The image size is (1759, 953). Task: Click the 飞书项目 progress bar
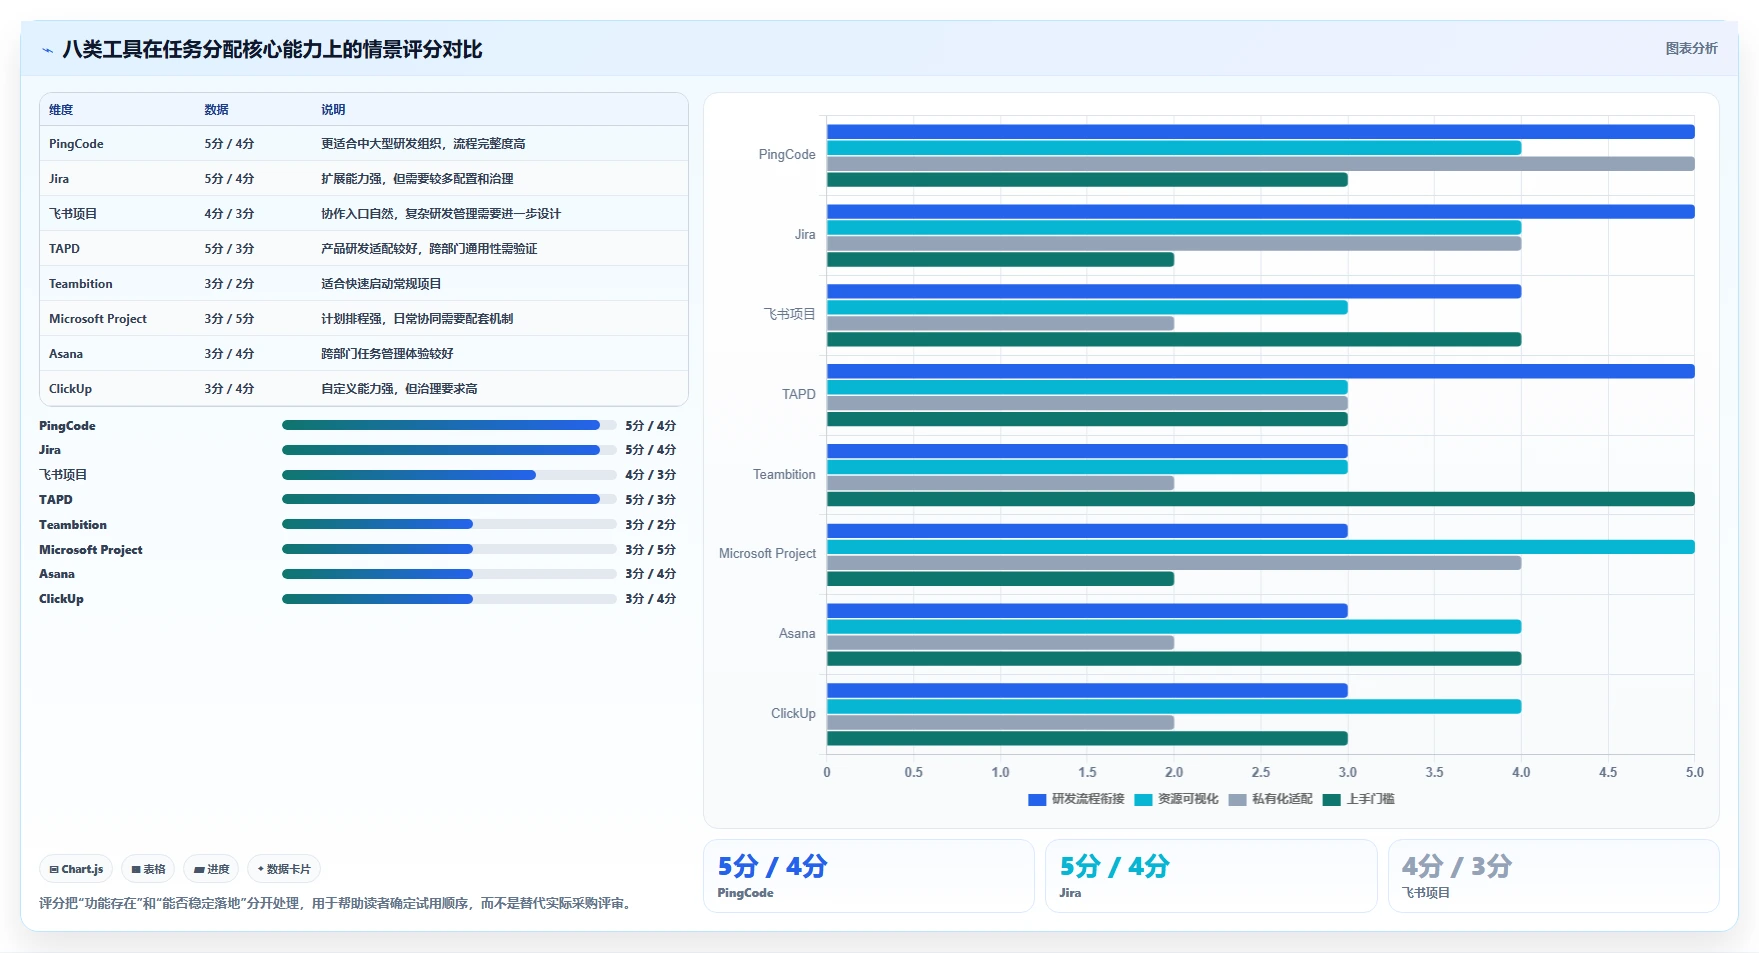(449, 475)
